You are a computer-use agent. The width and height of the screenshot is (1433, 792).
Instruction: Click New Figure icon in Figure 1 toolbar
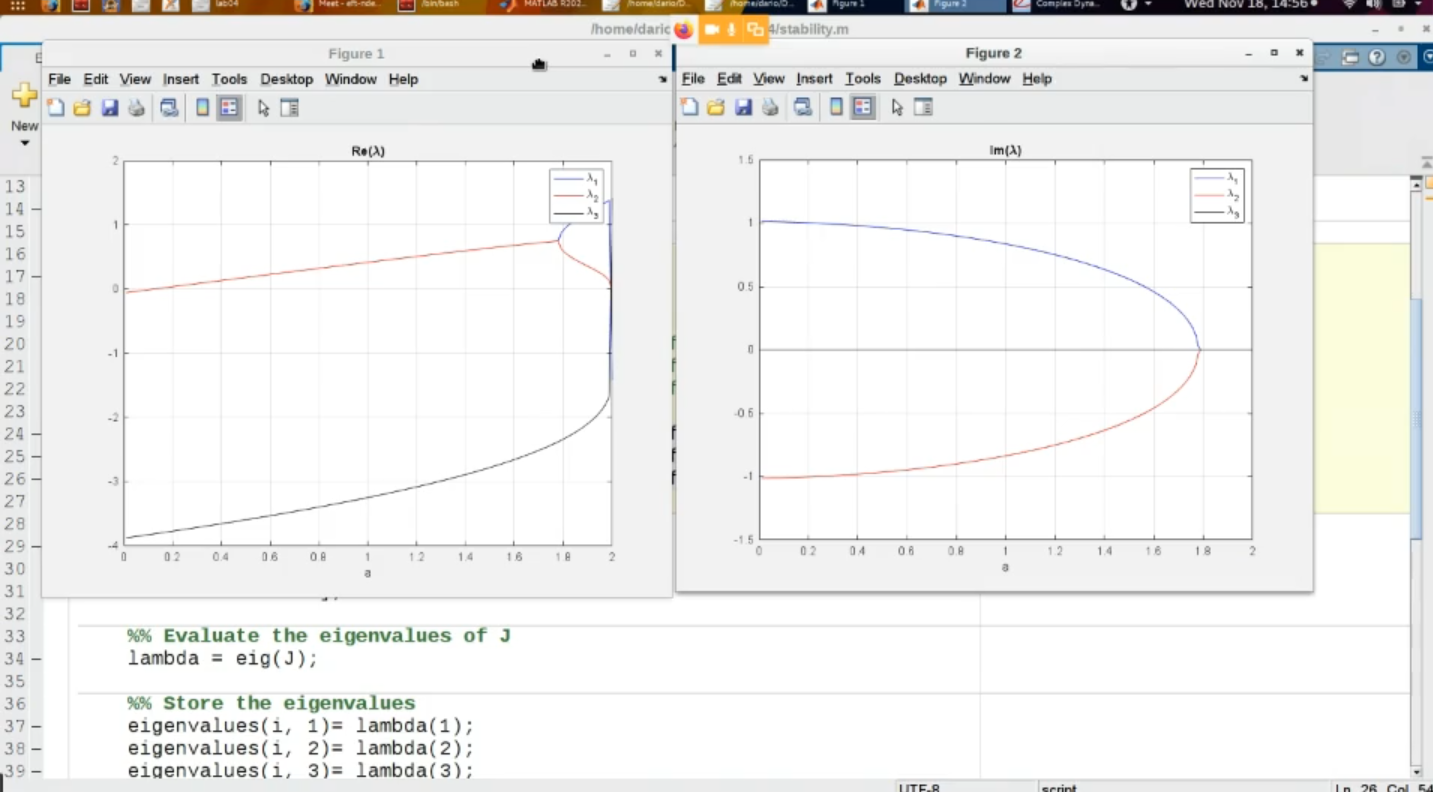[x=56, y=108]
